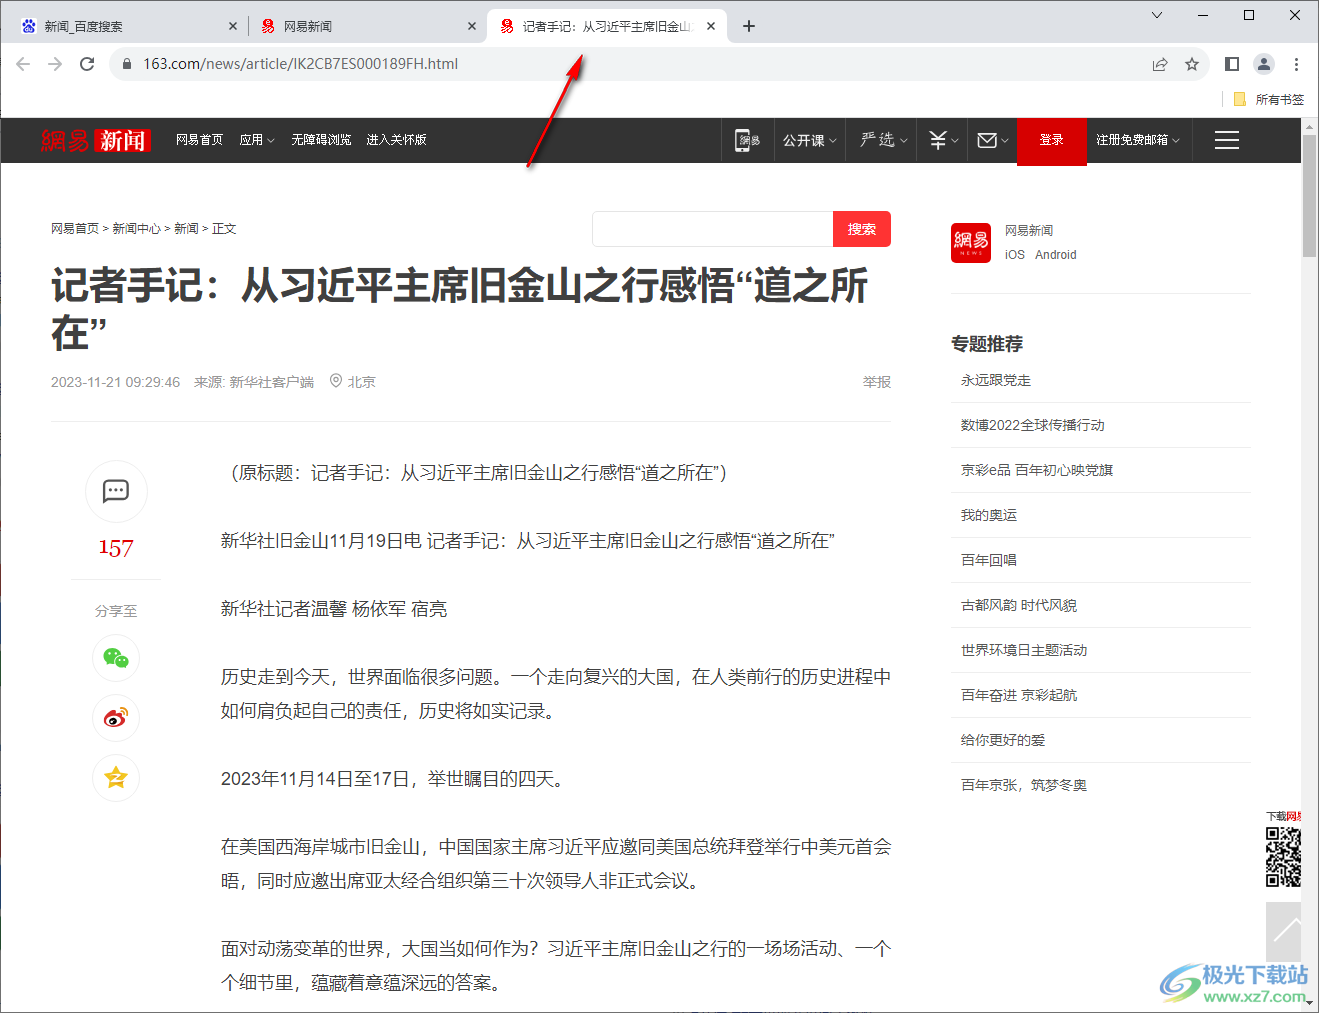Click the share page icon in address bar
This screenshot has width=1319, height=1013.
point(1160,64)
